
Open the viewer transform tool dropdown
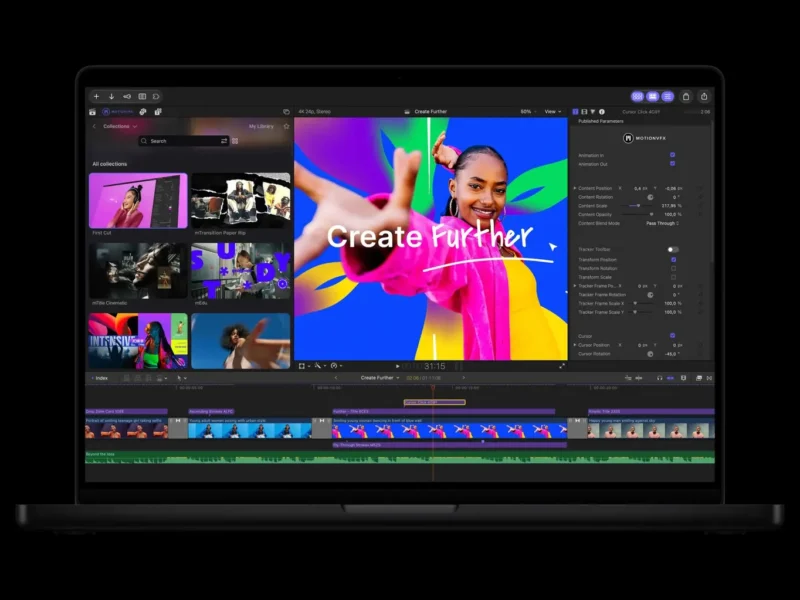pyautogui.click(x=304, y=366)
